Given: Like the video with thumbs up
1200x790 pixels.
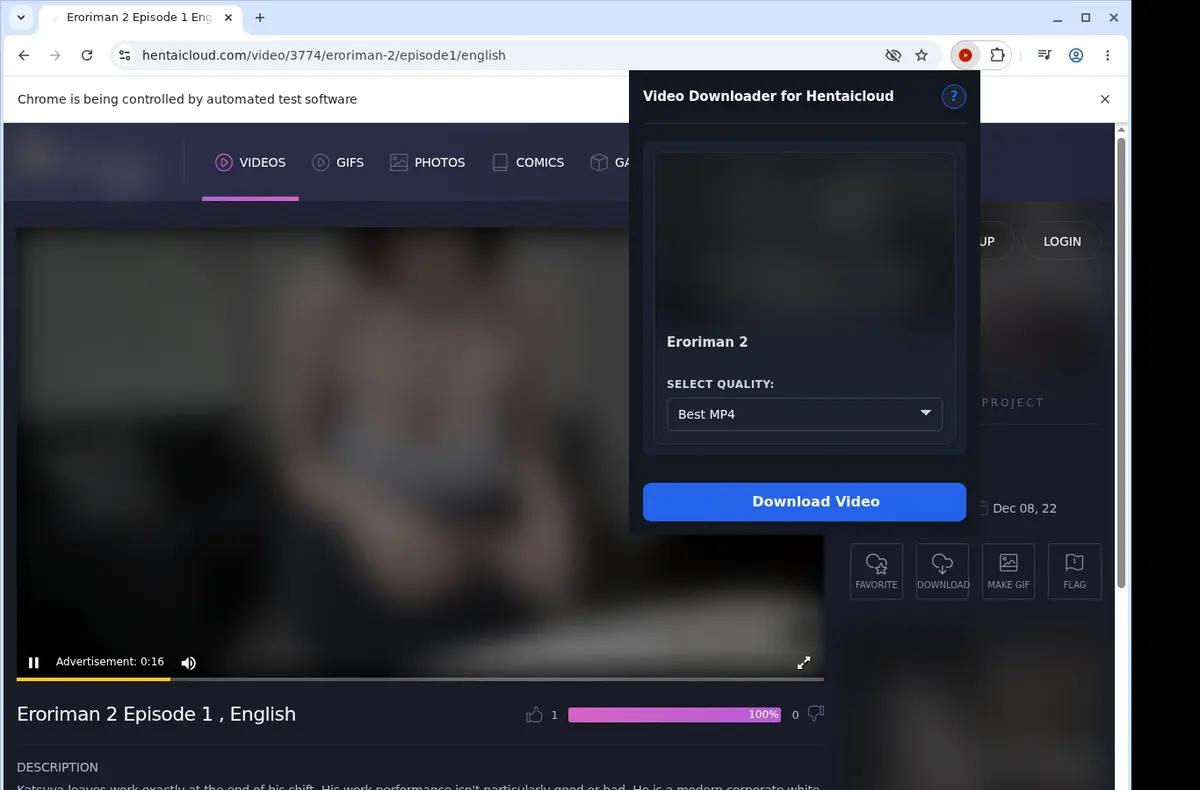Looking at the screenshot, I should (x=534, y=714).
